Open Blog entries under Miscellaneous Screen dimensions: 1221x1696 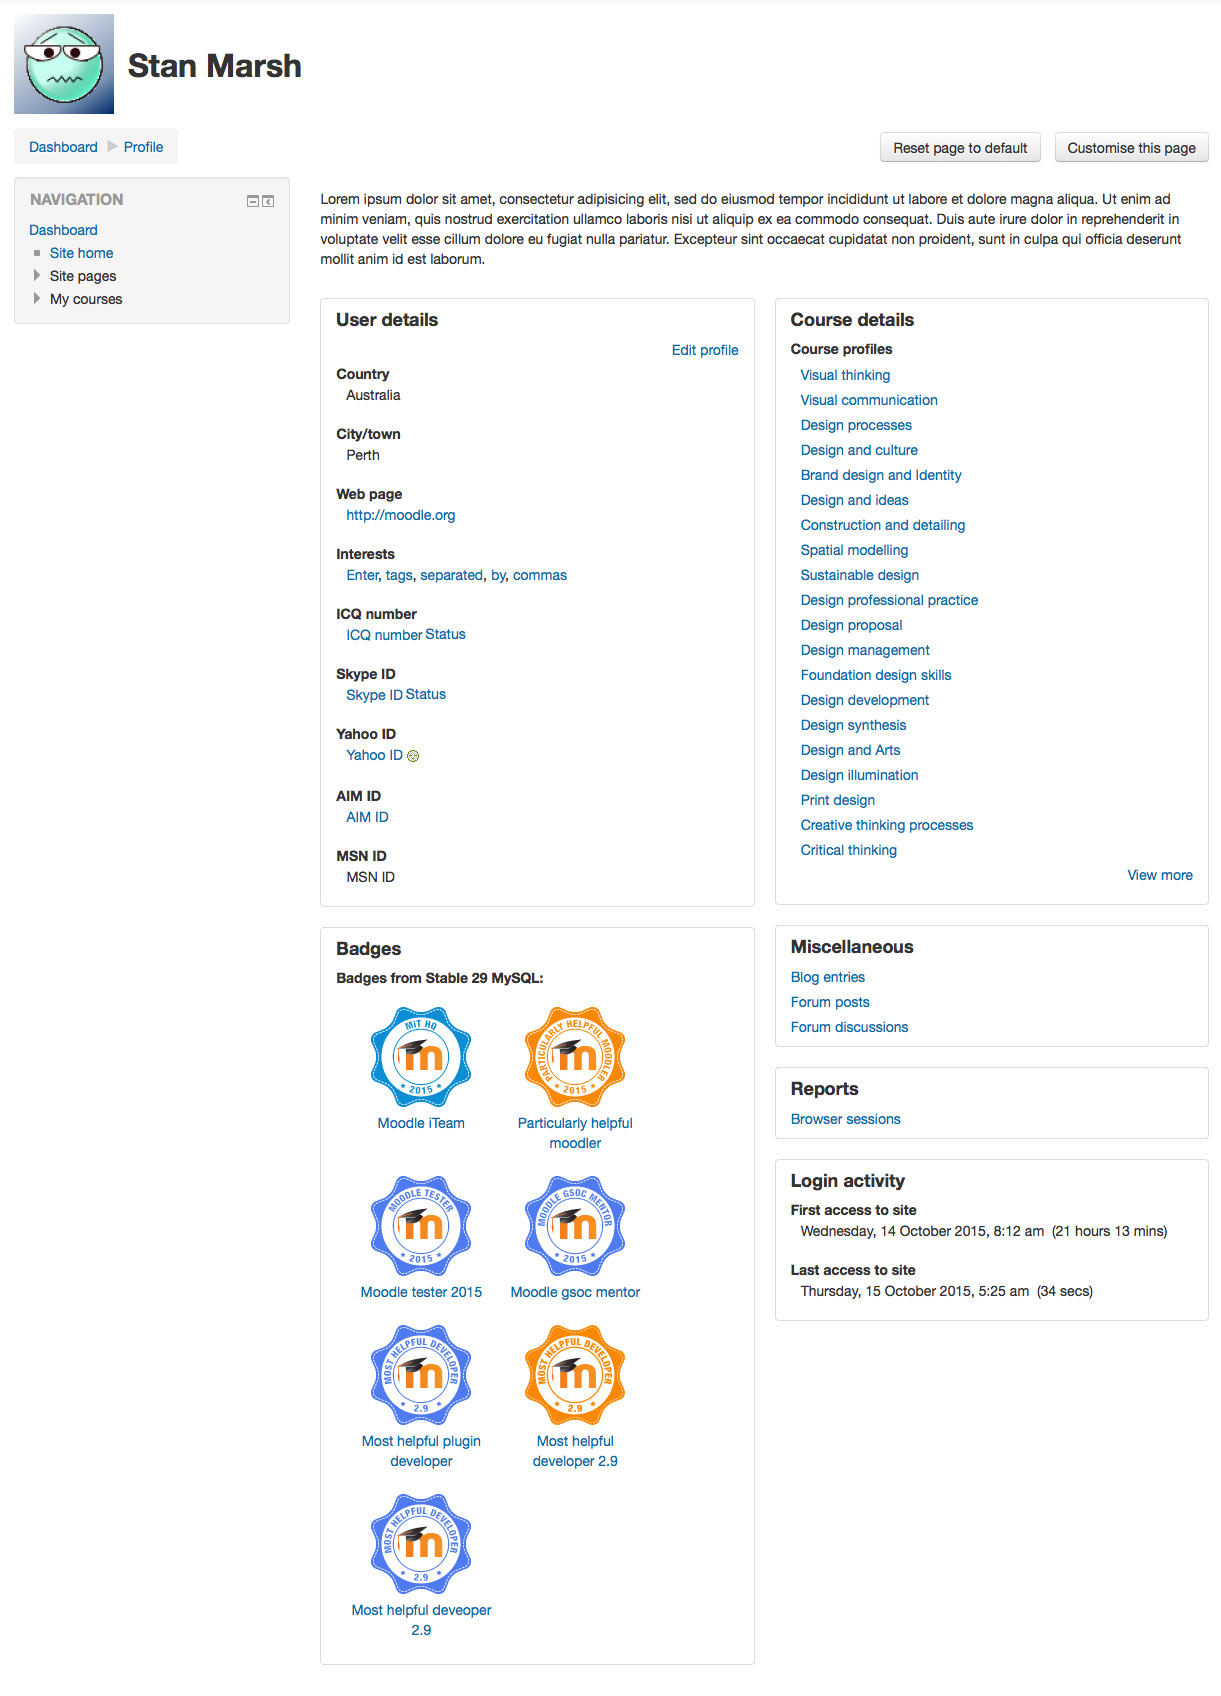click(x=828, y=977)
